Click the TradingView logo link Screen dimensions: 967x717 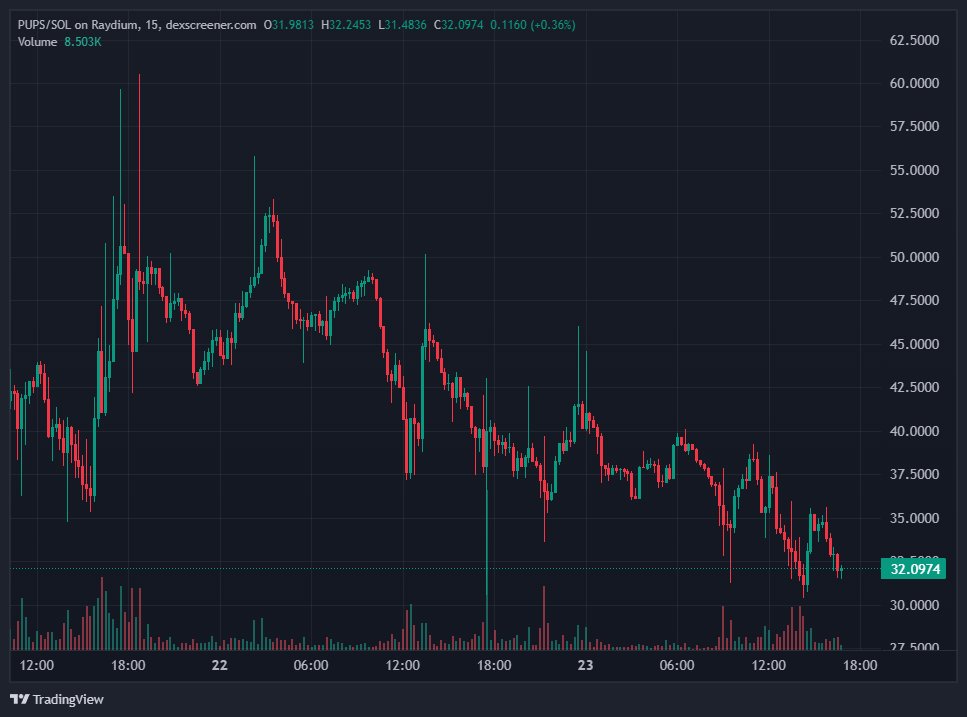pos(57,699)
